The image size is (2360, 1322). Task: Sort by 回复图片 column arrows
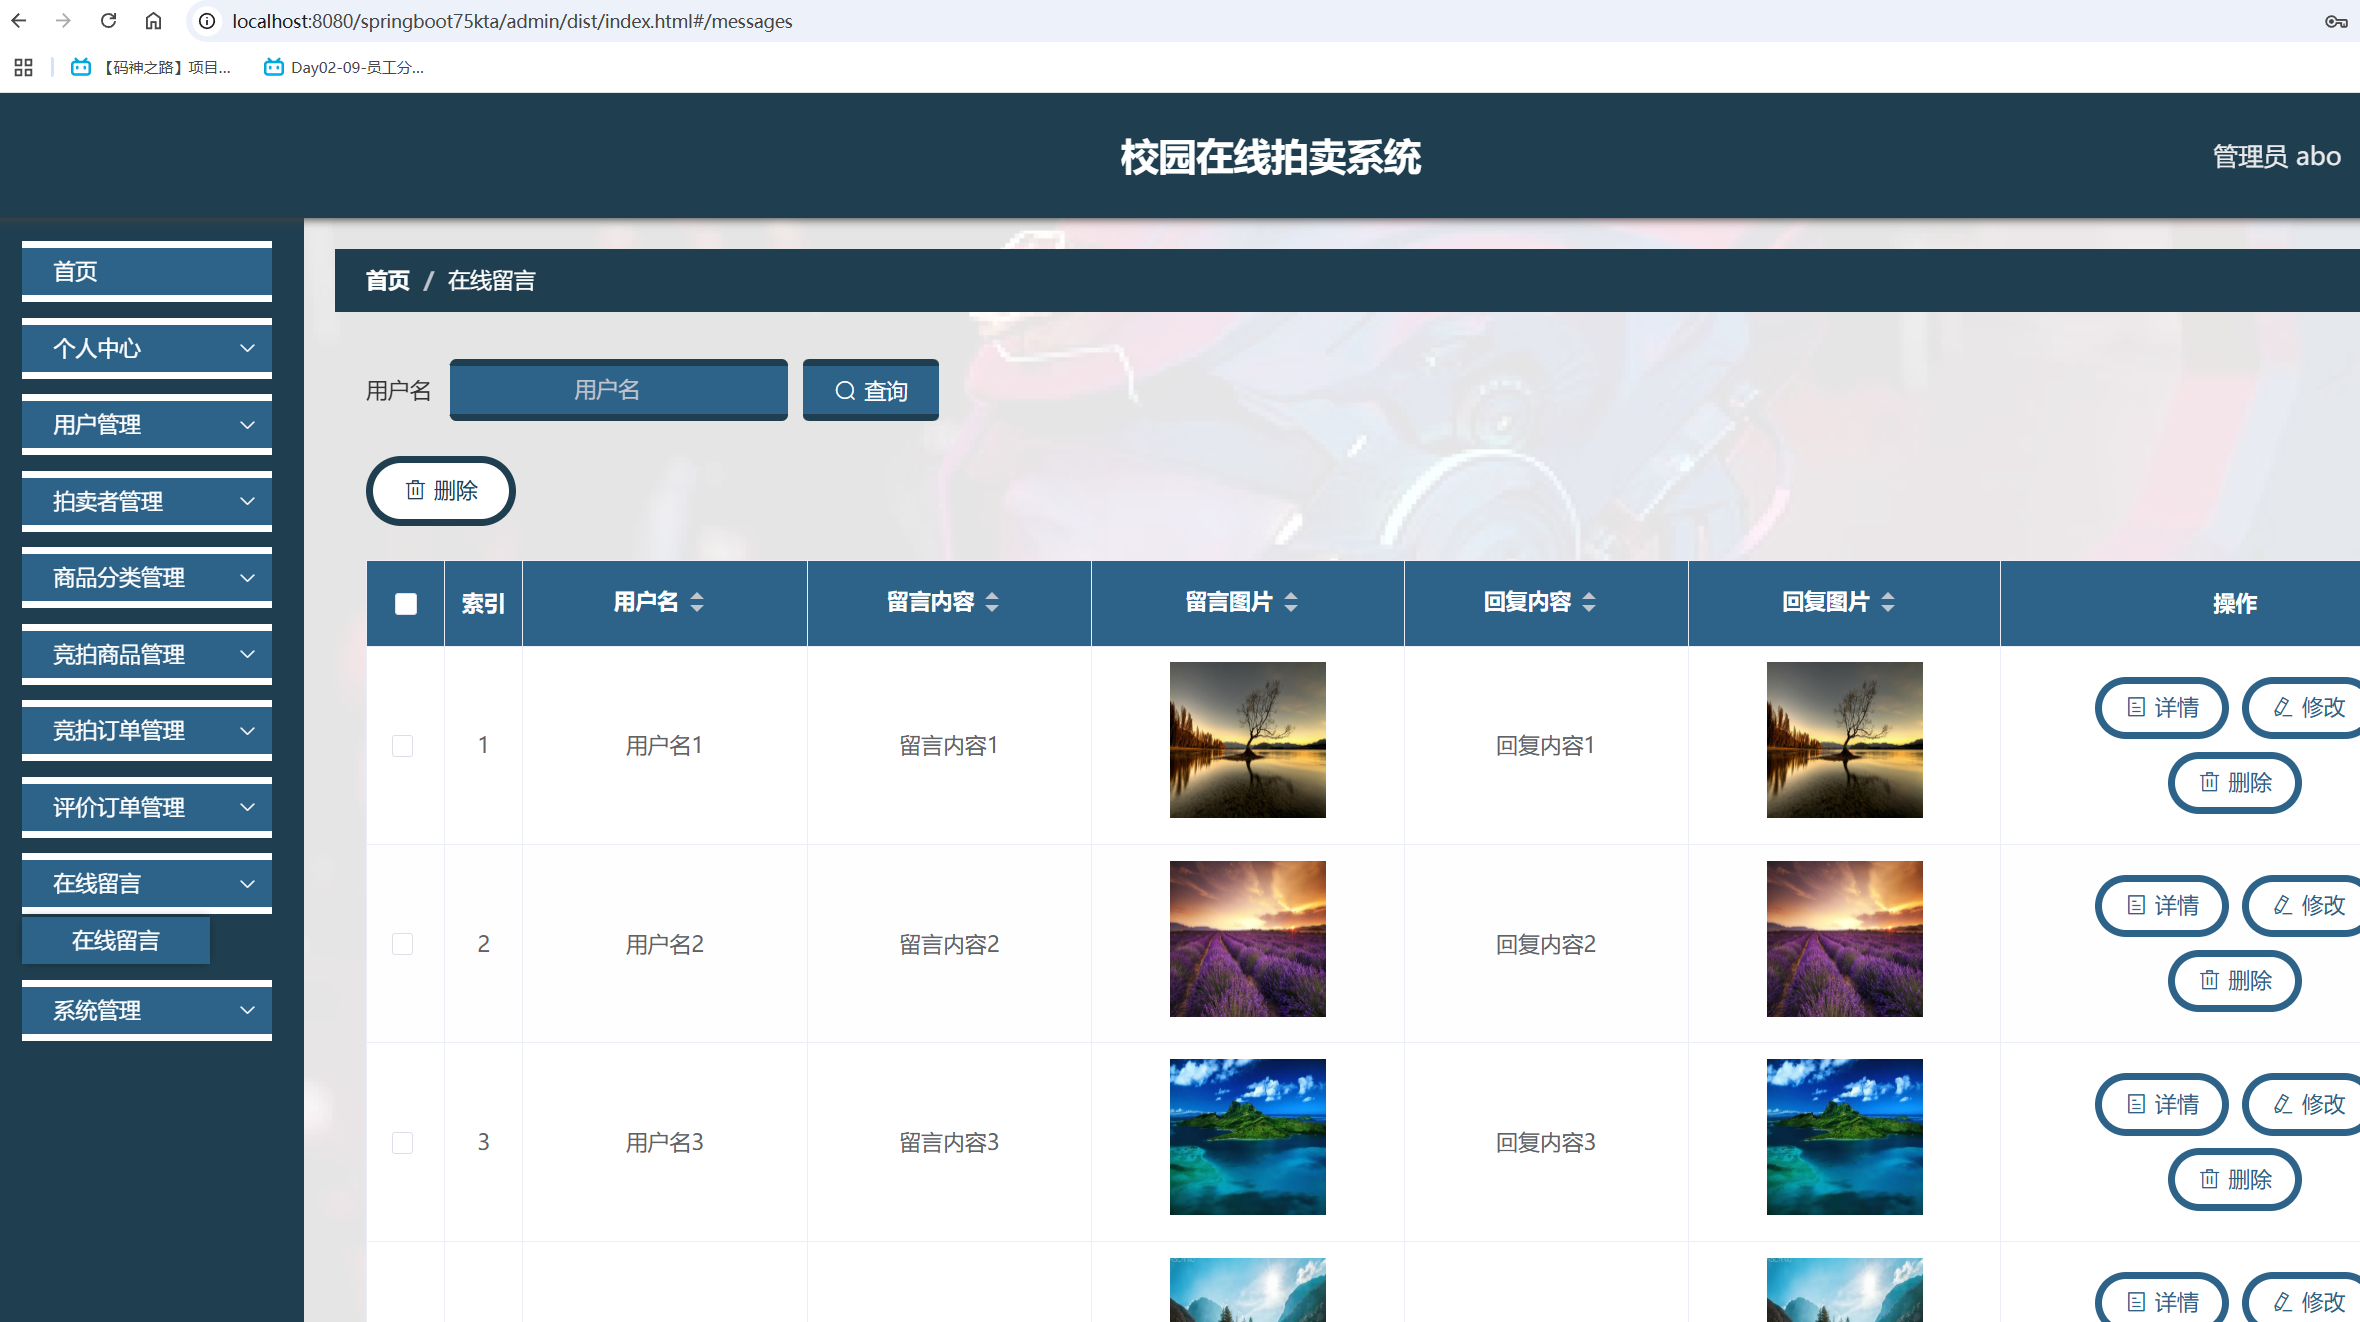(1888, 602)
